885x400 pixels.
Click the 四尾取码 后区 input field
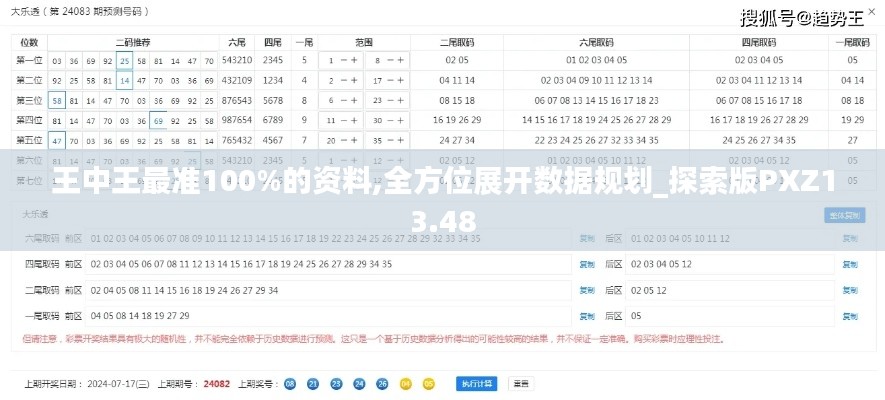[x=730, y=264]
